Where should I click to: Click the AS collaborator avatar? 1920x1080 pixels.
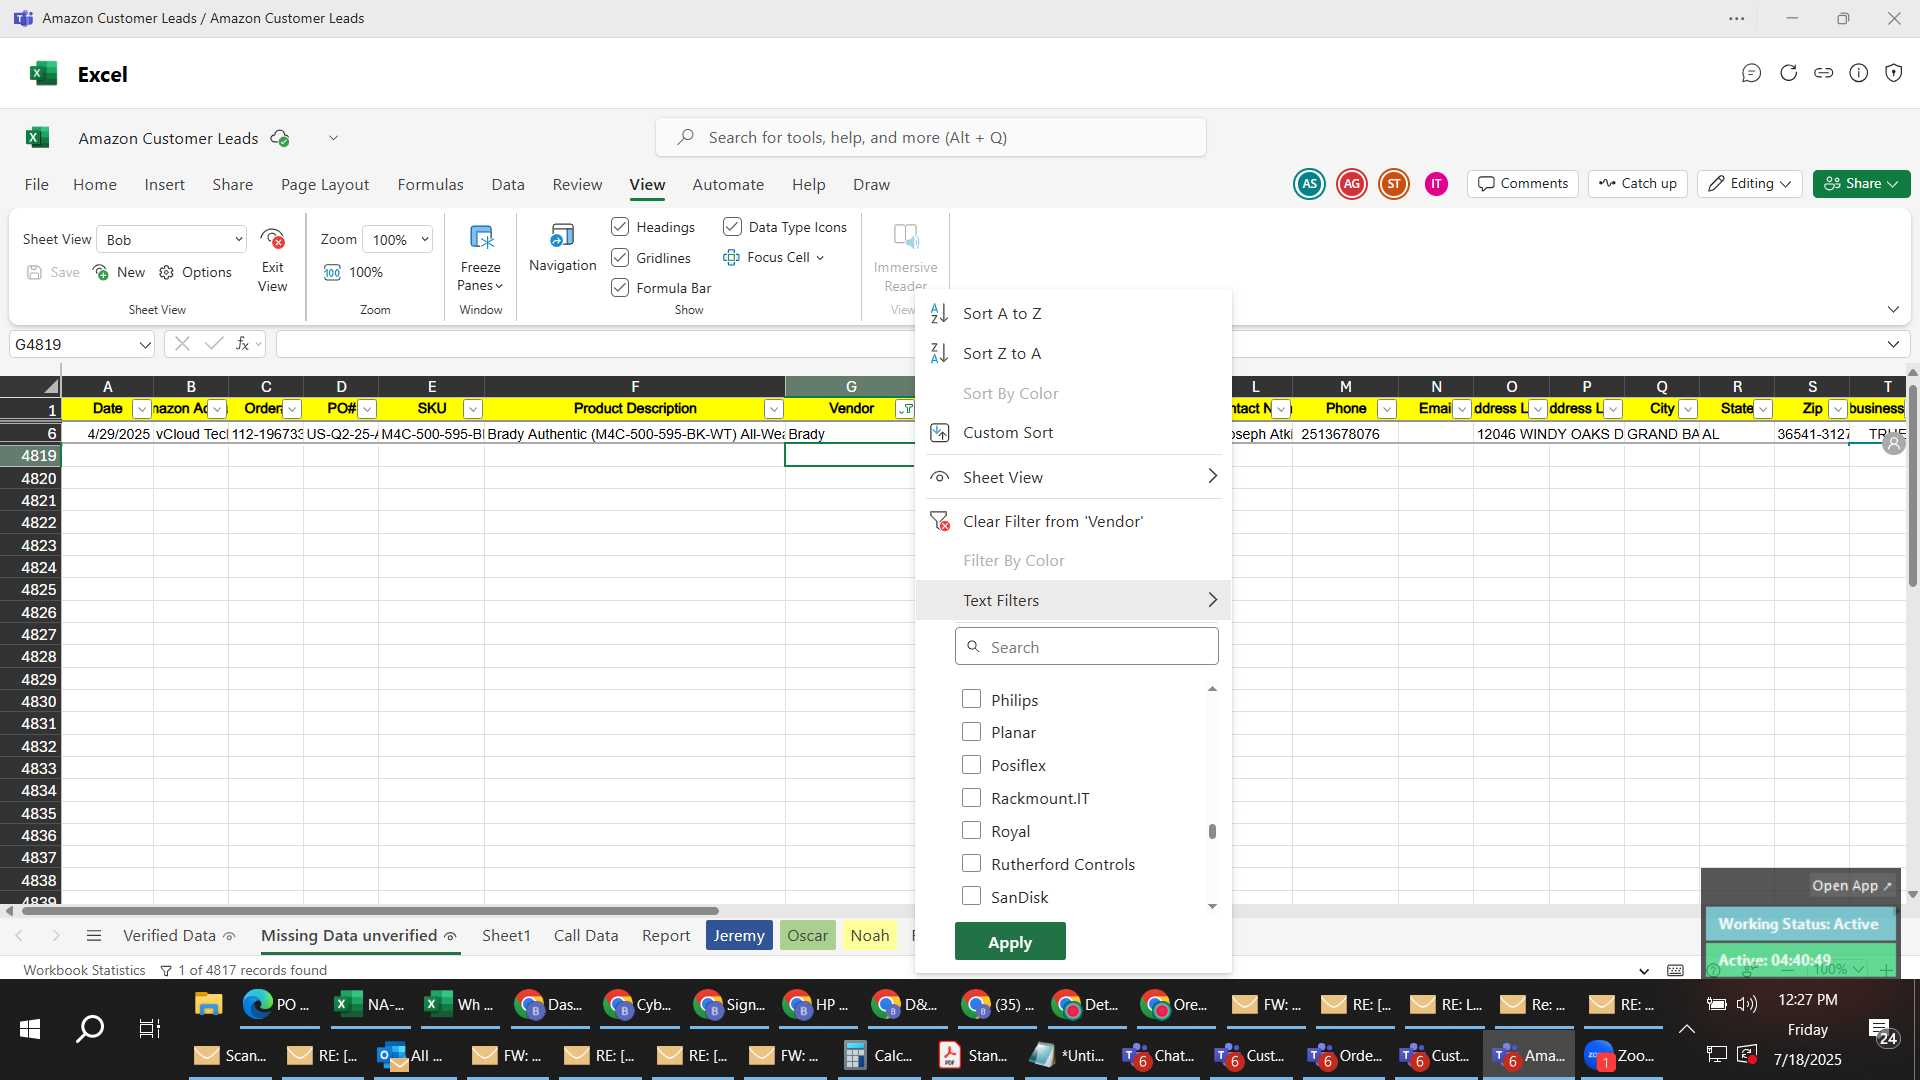coord(1309,184)
